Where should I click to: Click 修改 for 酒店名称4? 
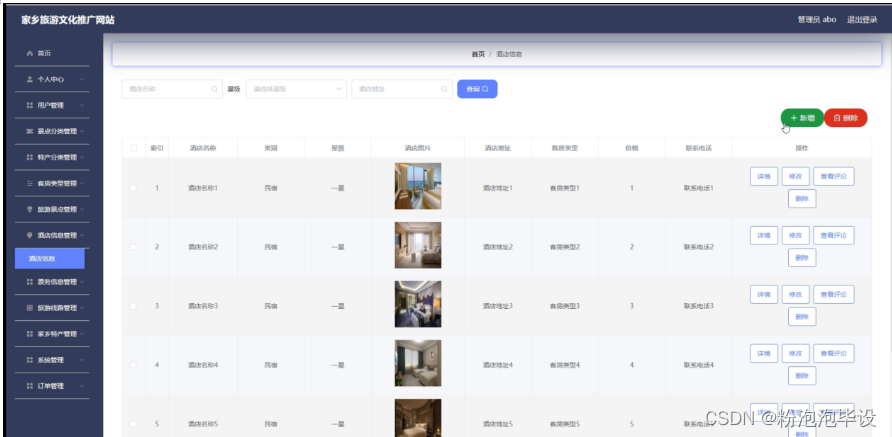(795, 353)
